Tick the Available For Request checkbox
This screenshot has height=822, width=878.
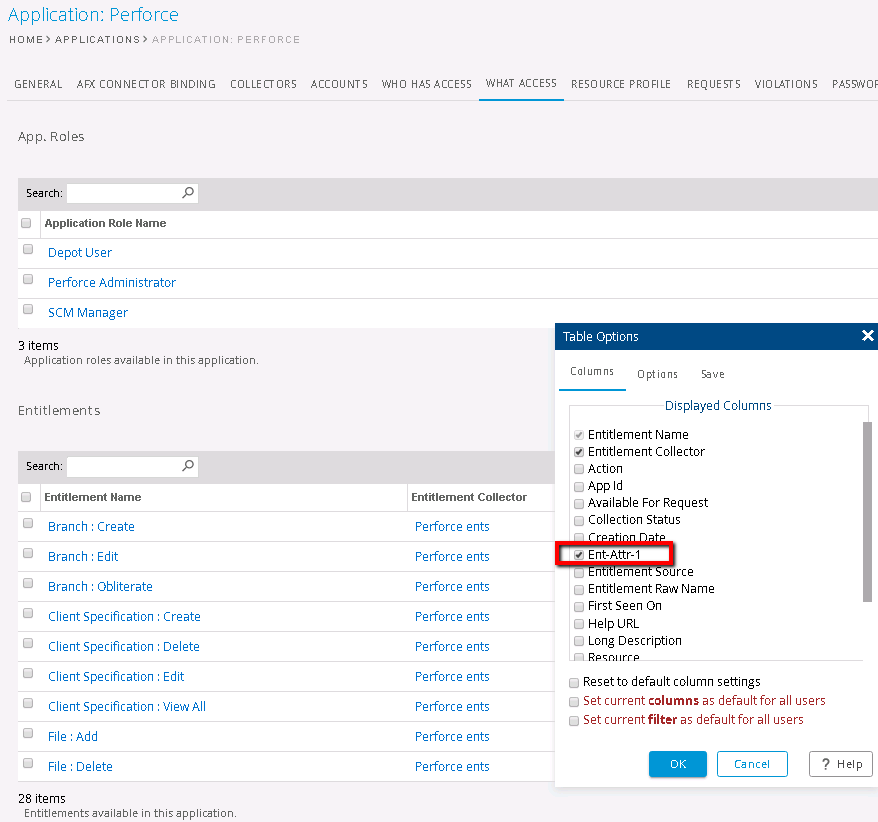579,503
